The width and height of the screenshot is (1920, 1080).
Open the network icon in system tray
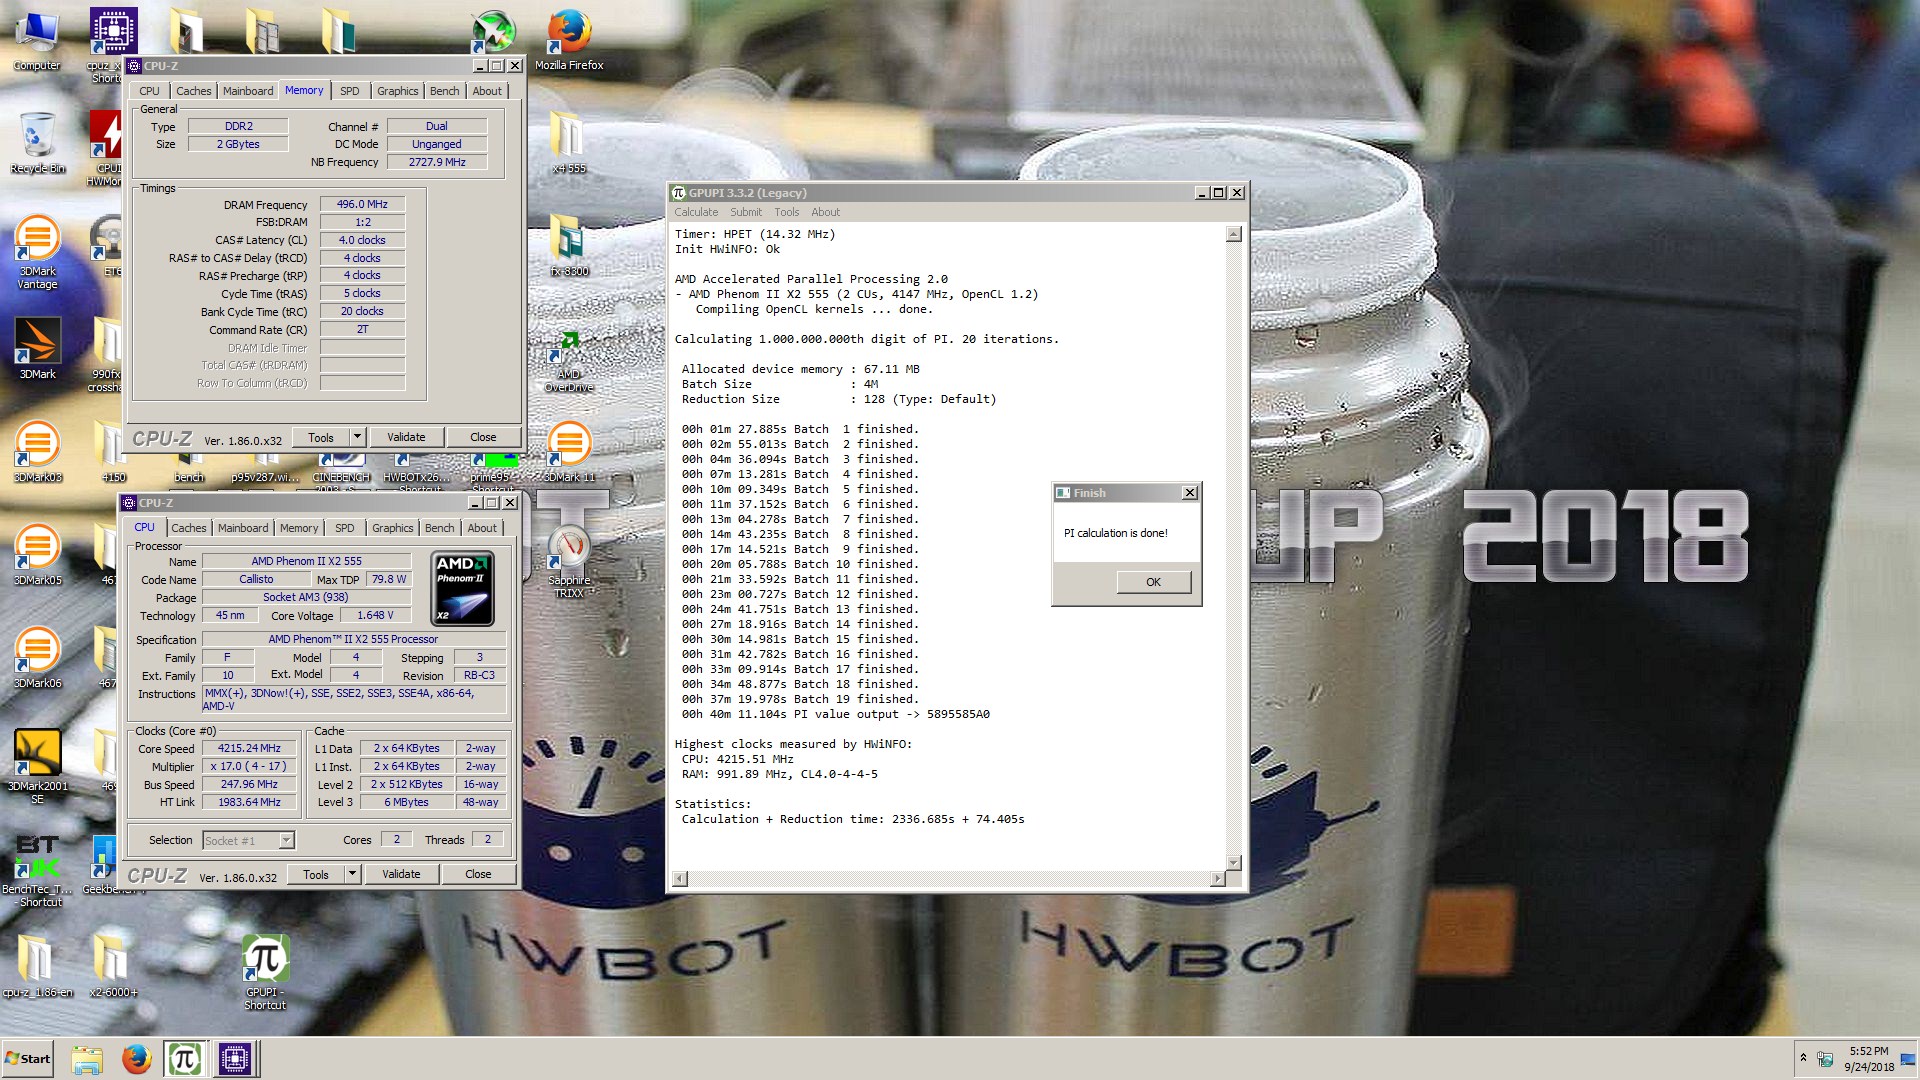[1825, 1059]
